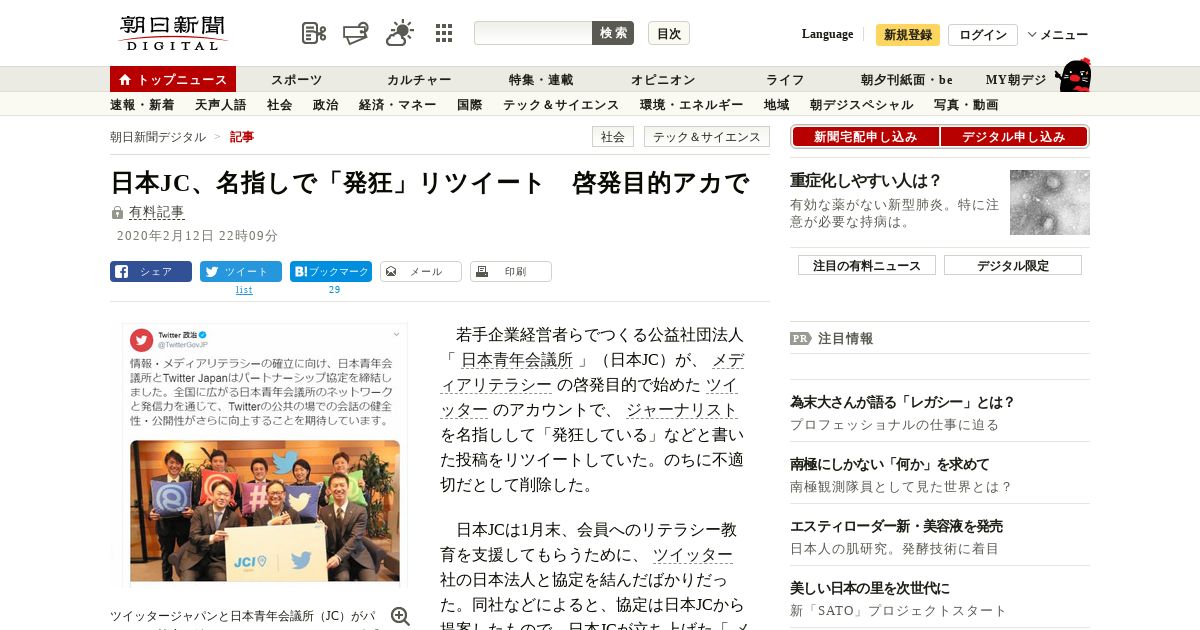Select the 朝夕刊紙面・be tab
Viewport: 1200px width, 630px height.
click(x=907, y=79)
